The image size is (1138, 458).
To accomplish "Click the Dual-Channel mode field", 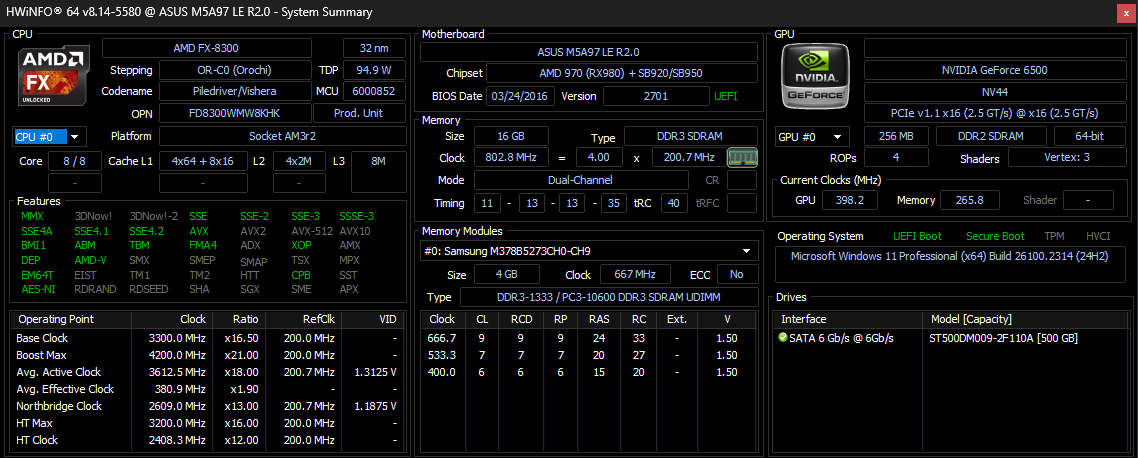I will 581,180.
